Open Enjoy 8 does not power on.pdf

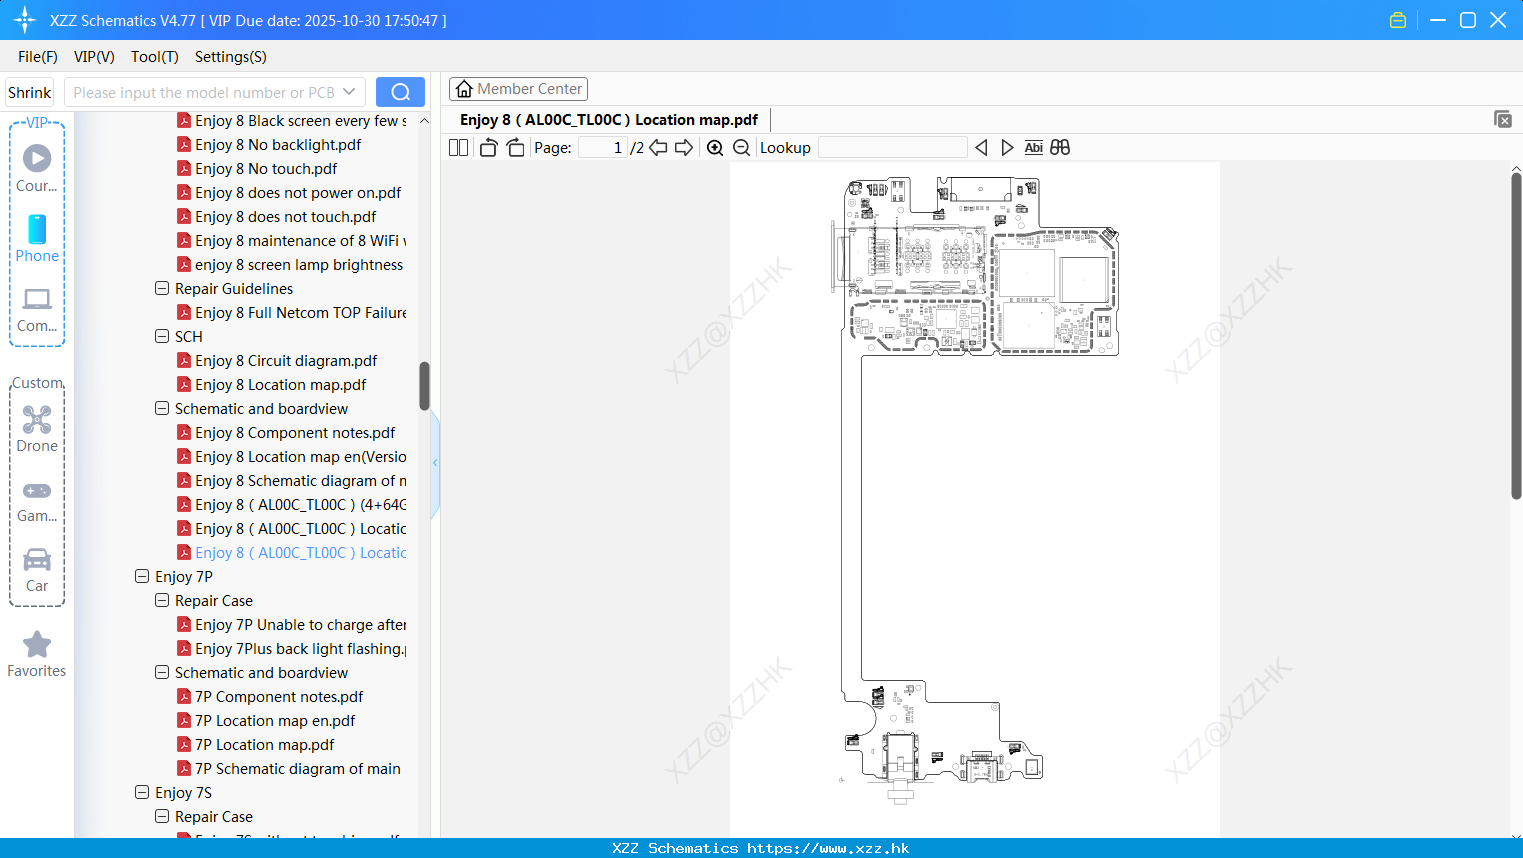pos(298,192)
